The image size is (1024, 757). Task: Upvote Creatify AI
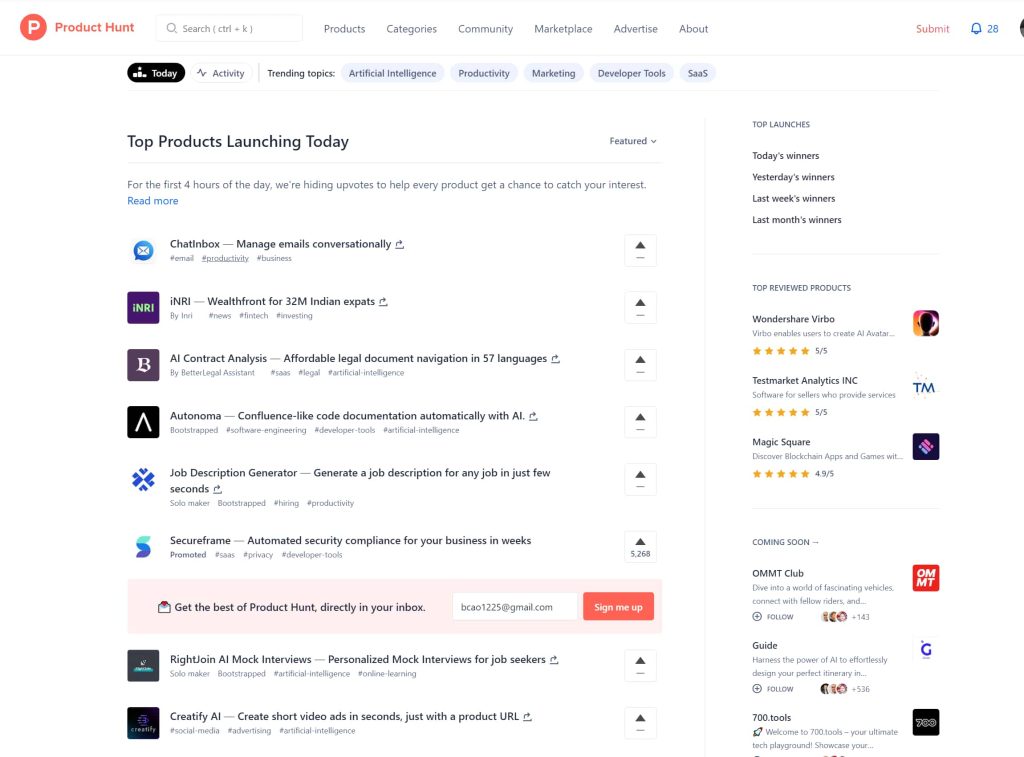640,723
